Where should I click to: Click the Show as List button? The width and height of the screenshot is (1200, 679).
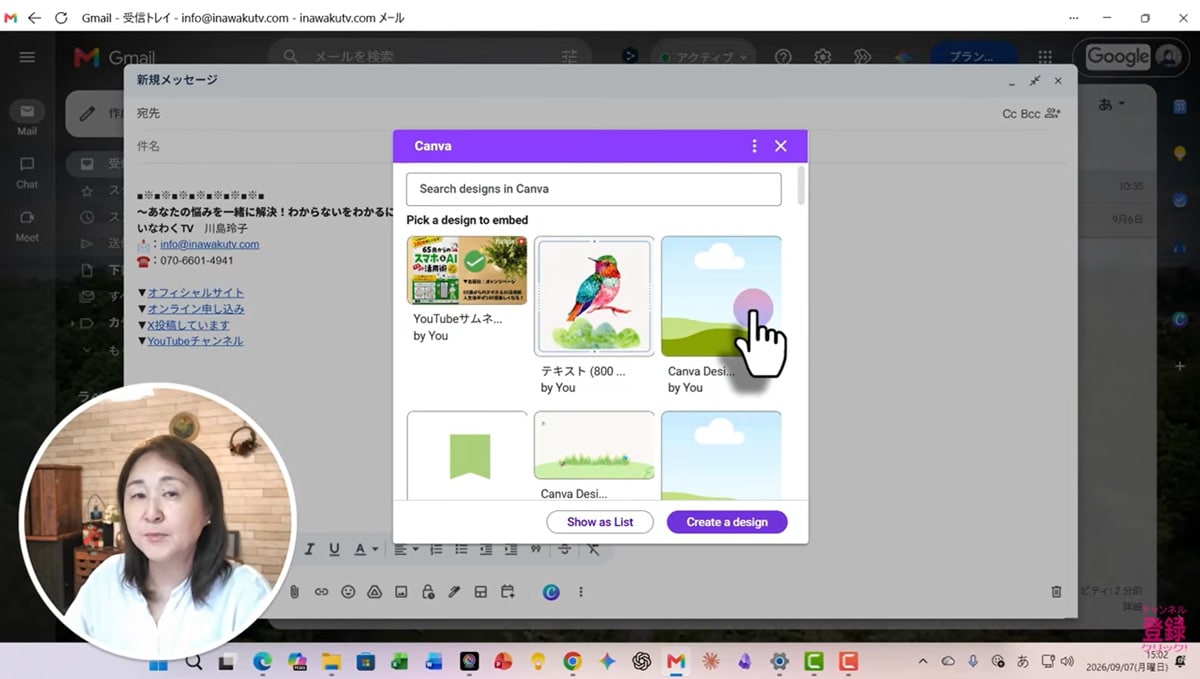coord(600,522)
